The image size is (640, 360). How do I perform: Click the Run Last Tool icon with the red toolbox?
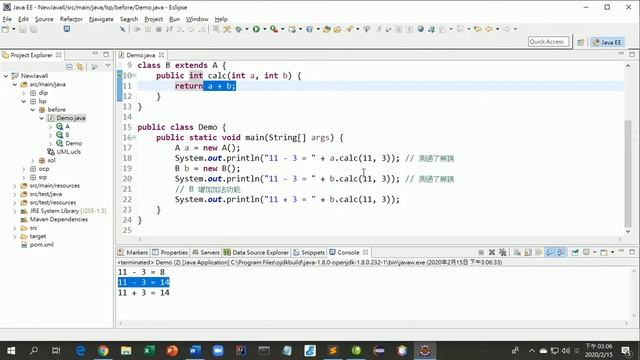pyautogui.click(x=274, y=29)
